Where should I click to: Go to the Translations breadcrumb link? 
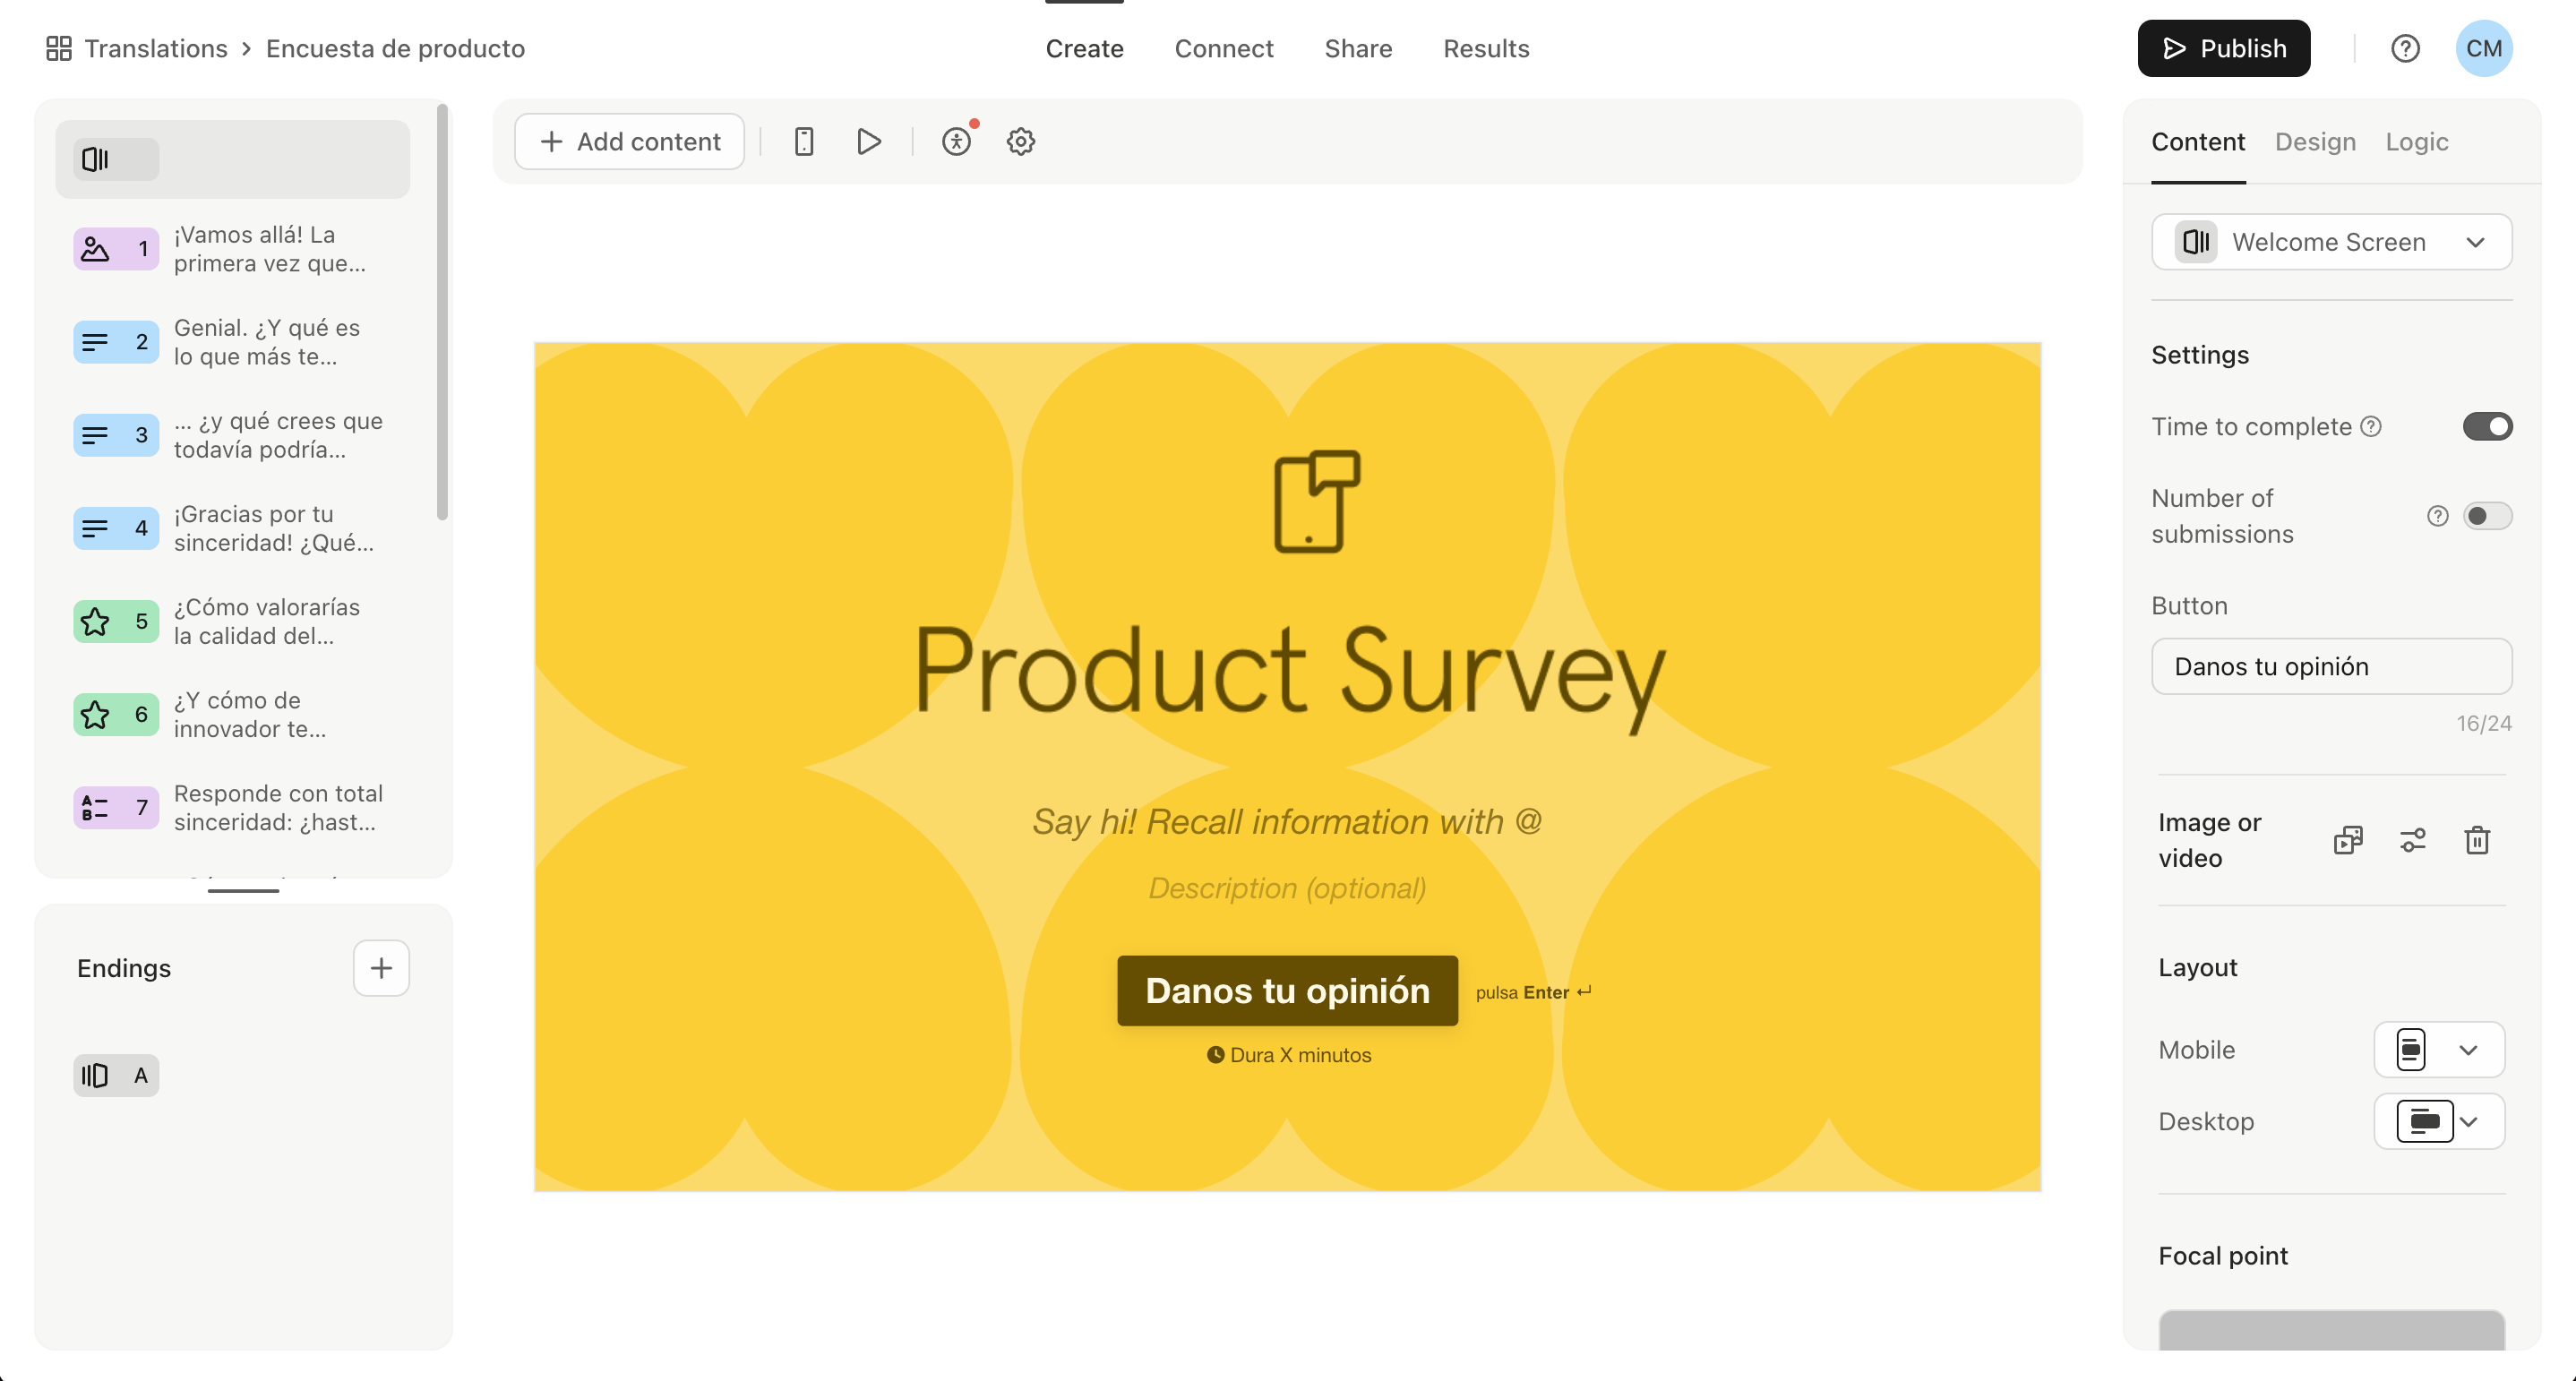coord(156,48)
